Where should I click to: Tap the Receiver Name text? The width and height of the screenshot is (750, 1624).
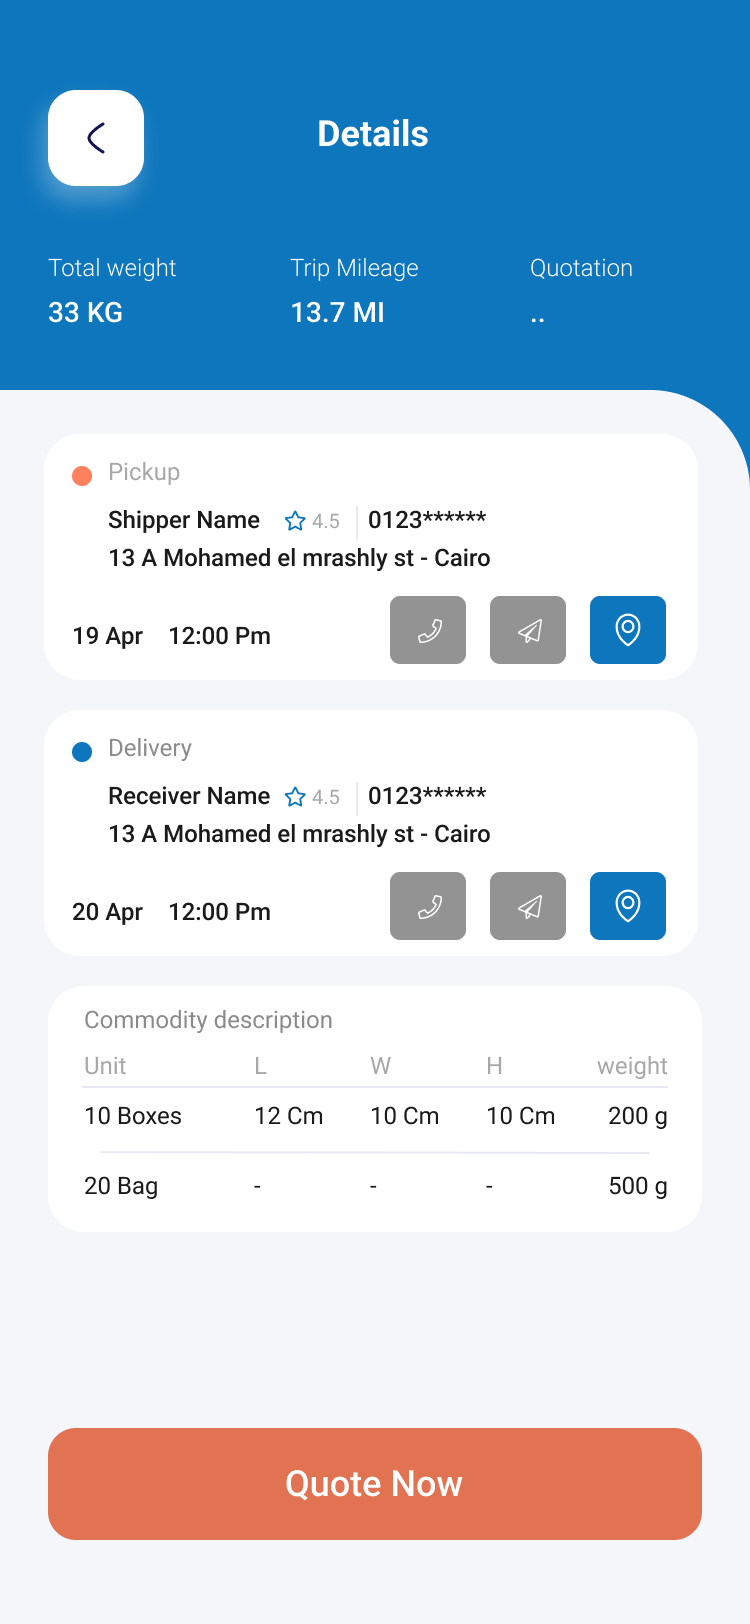pyautogui.click(x=189, y=796)
